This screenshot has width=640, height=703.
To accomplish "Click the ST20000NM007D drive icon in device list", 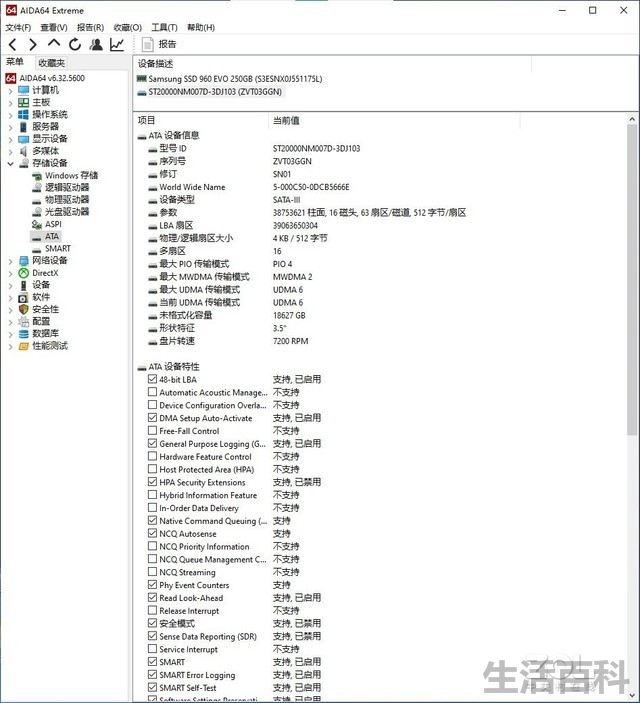I will coord(142,92).
